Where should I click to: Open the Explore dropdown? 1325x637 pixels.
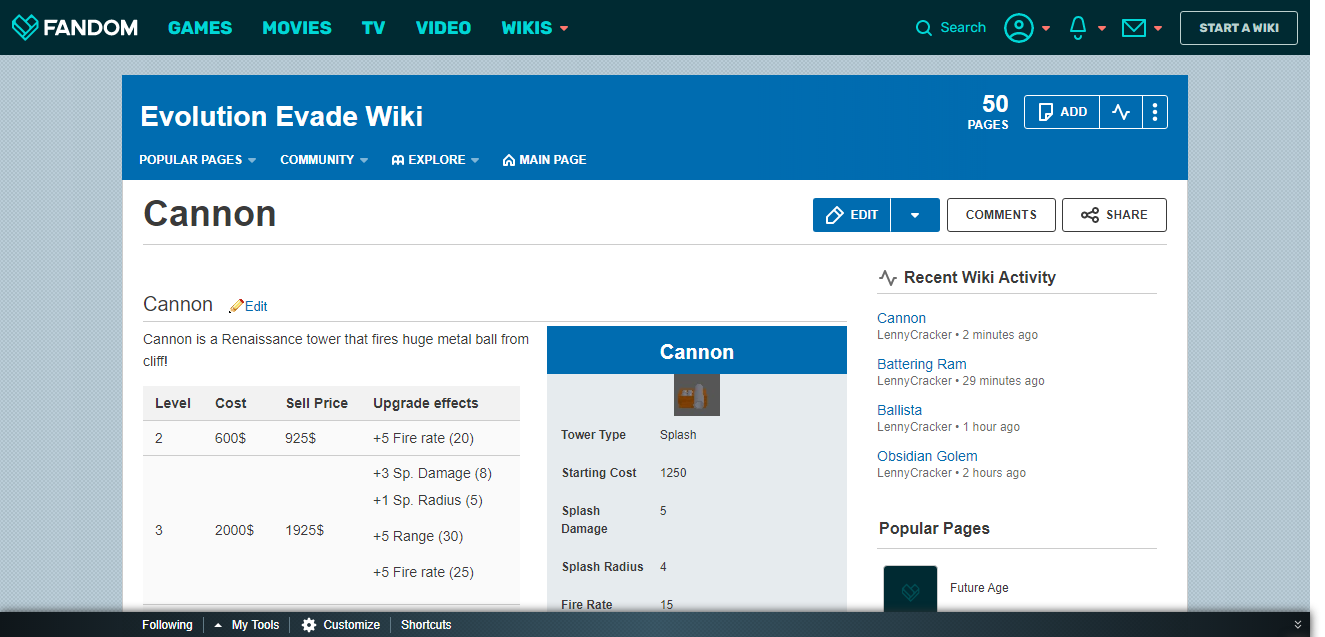[435, 160]
